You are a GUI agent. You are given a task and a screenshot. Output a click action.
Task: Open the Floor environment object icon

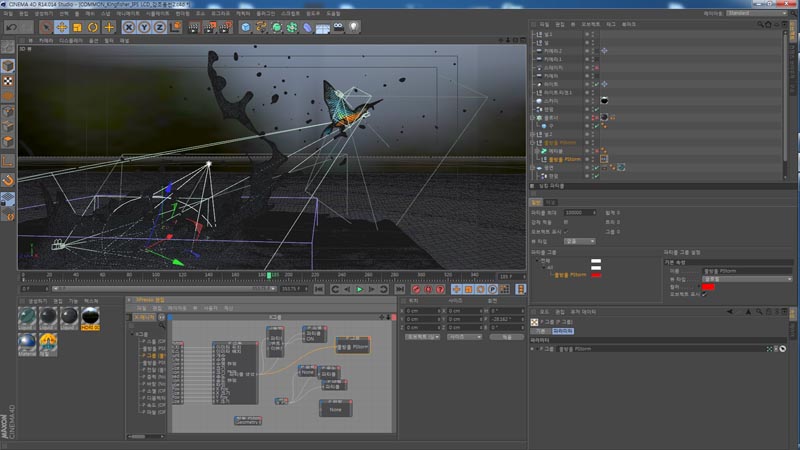322,28
